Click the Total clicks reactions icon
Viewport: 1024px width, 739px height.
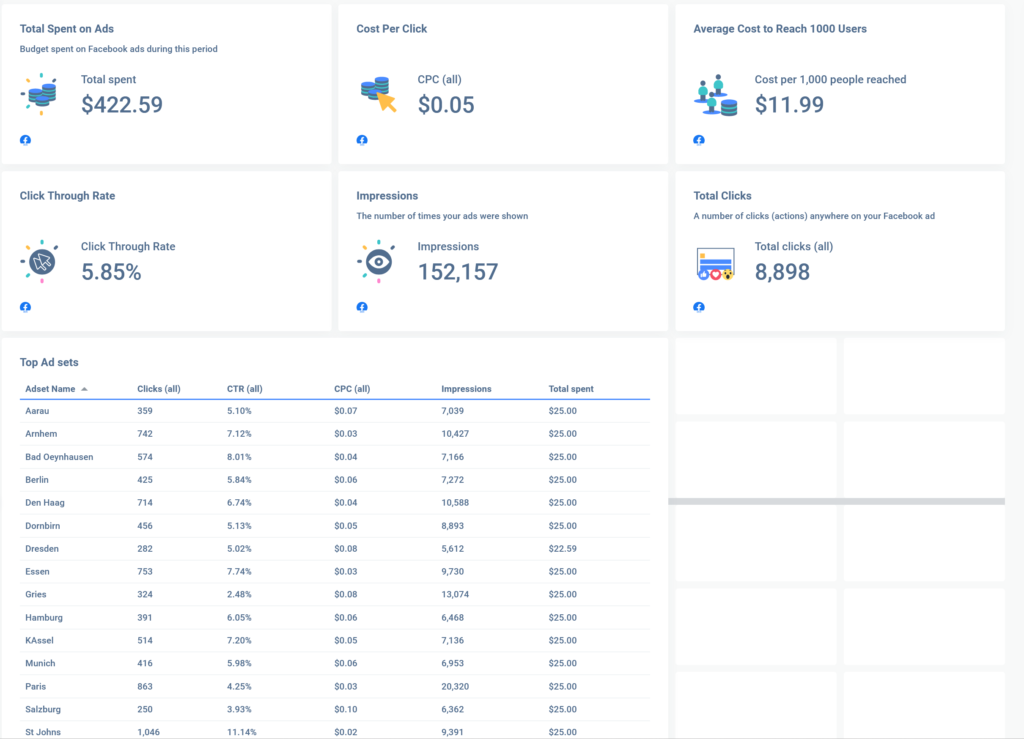715,264
